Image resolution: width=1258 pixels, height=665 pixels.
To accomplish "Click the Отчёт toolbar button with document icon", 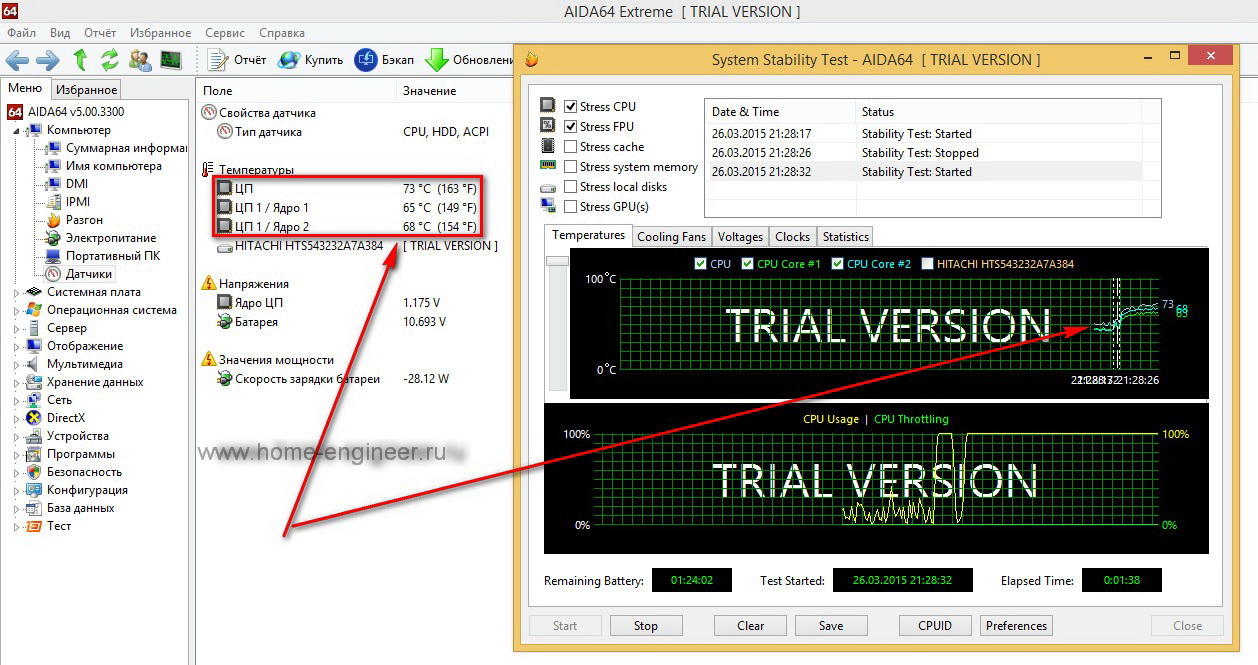I will [236, 59].
